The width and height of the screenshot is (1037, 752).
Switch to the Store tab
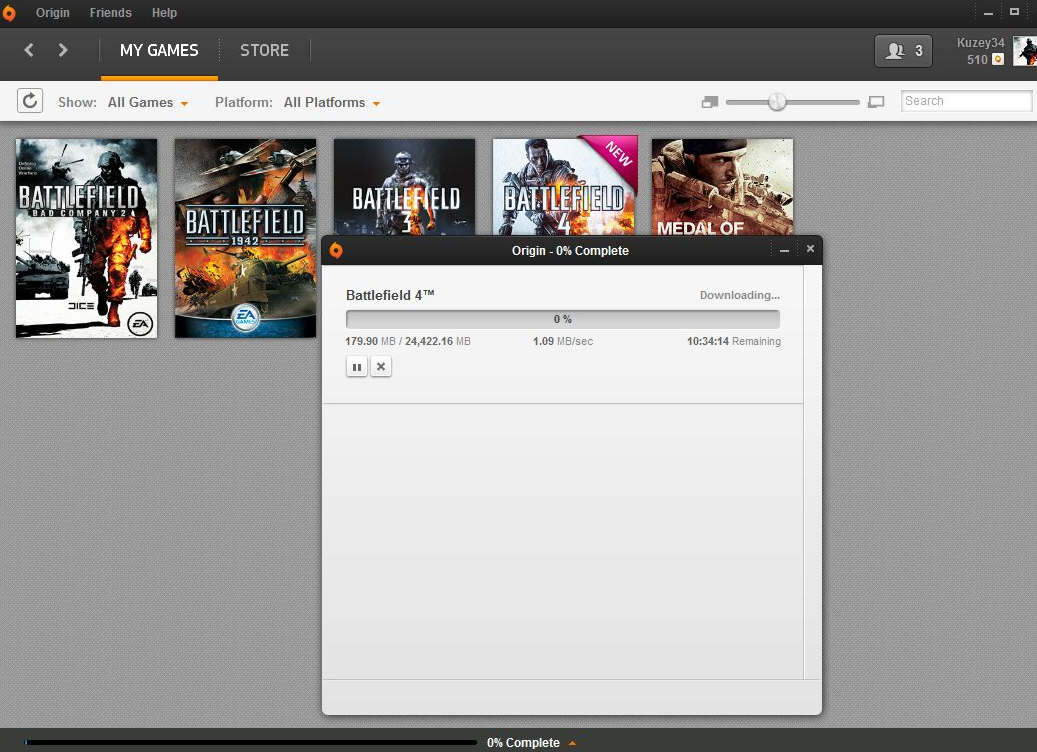(x=265, y=50)
